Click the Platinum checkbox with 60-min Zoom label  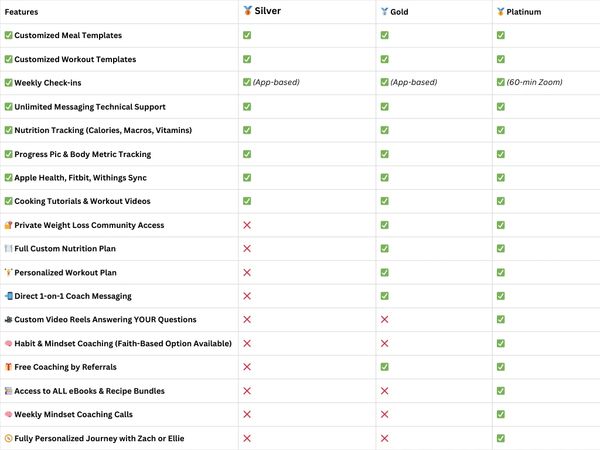pyautogui.click(x=501, y=82)
